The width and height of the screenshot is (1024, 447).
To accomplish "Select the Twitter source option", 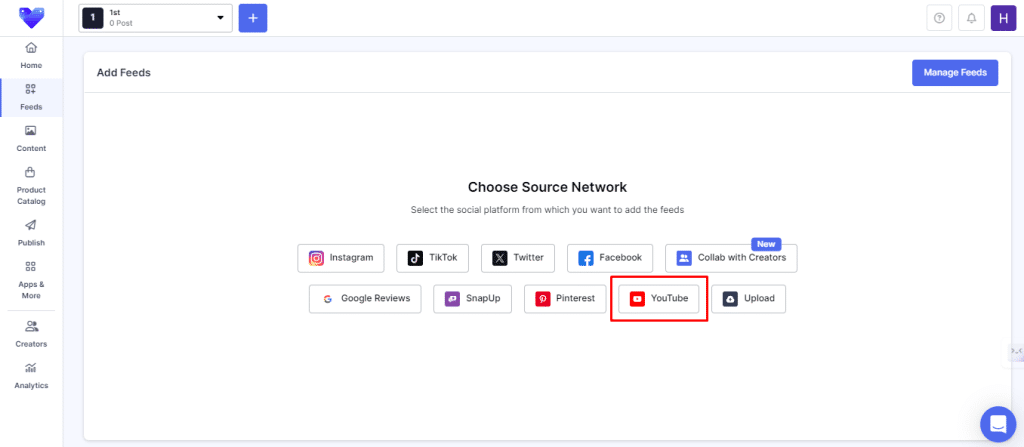I will 517,258.
